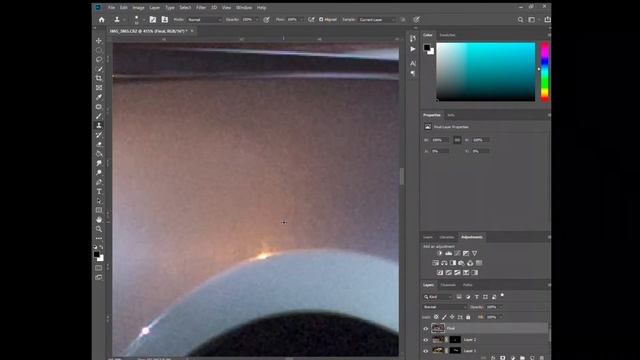The width and height of the screenshot is (640, 360).
Task: Add a Photo Filter adjustment
Action: click(x=461, y=263)
